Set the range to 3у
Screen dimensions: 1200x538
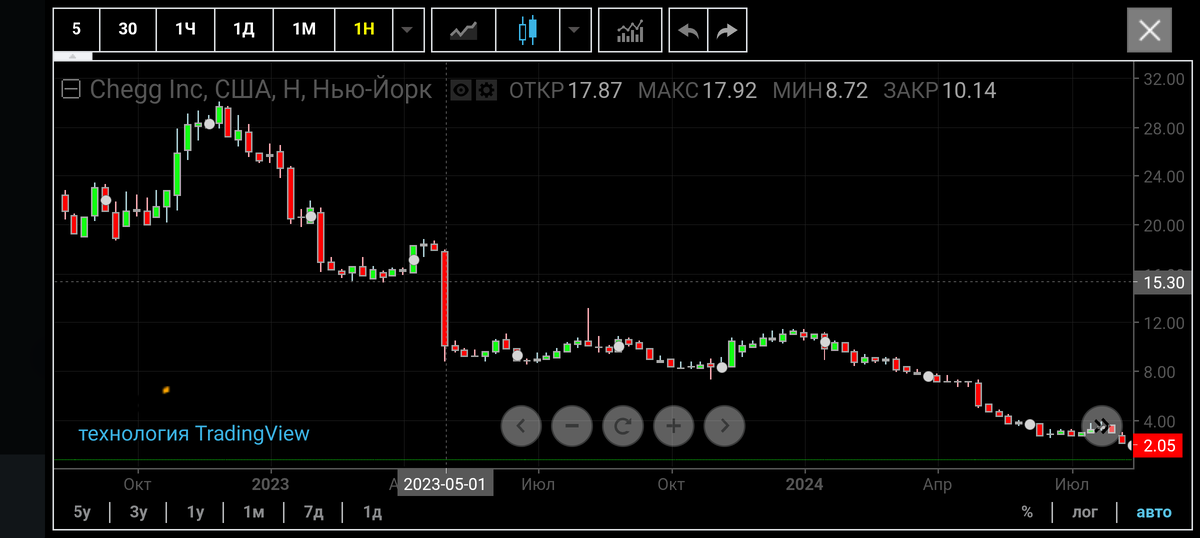pyautogui.click(x=138, y=512)
